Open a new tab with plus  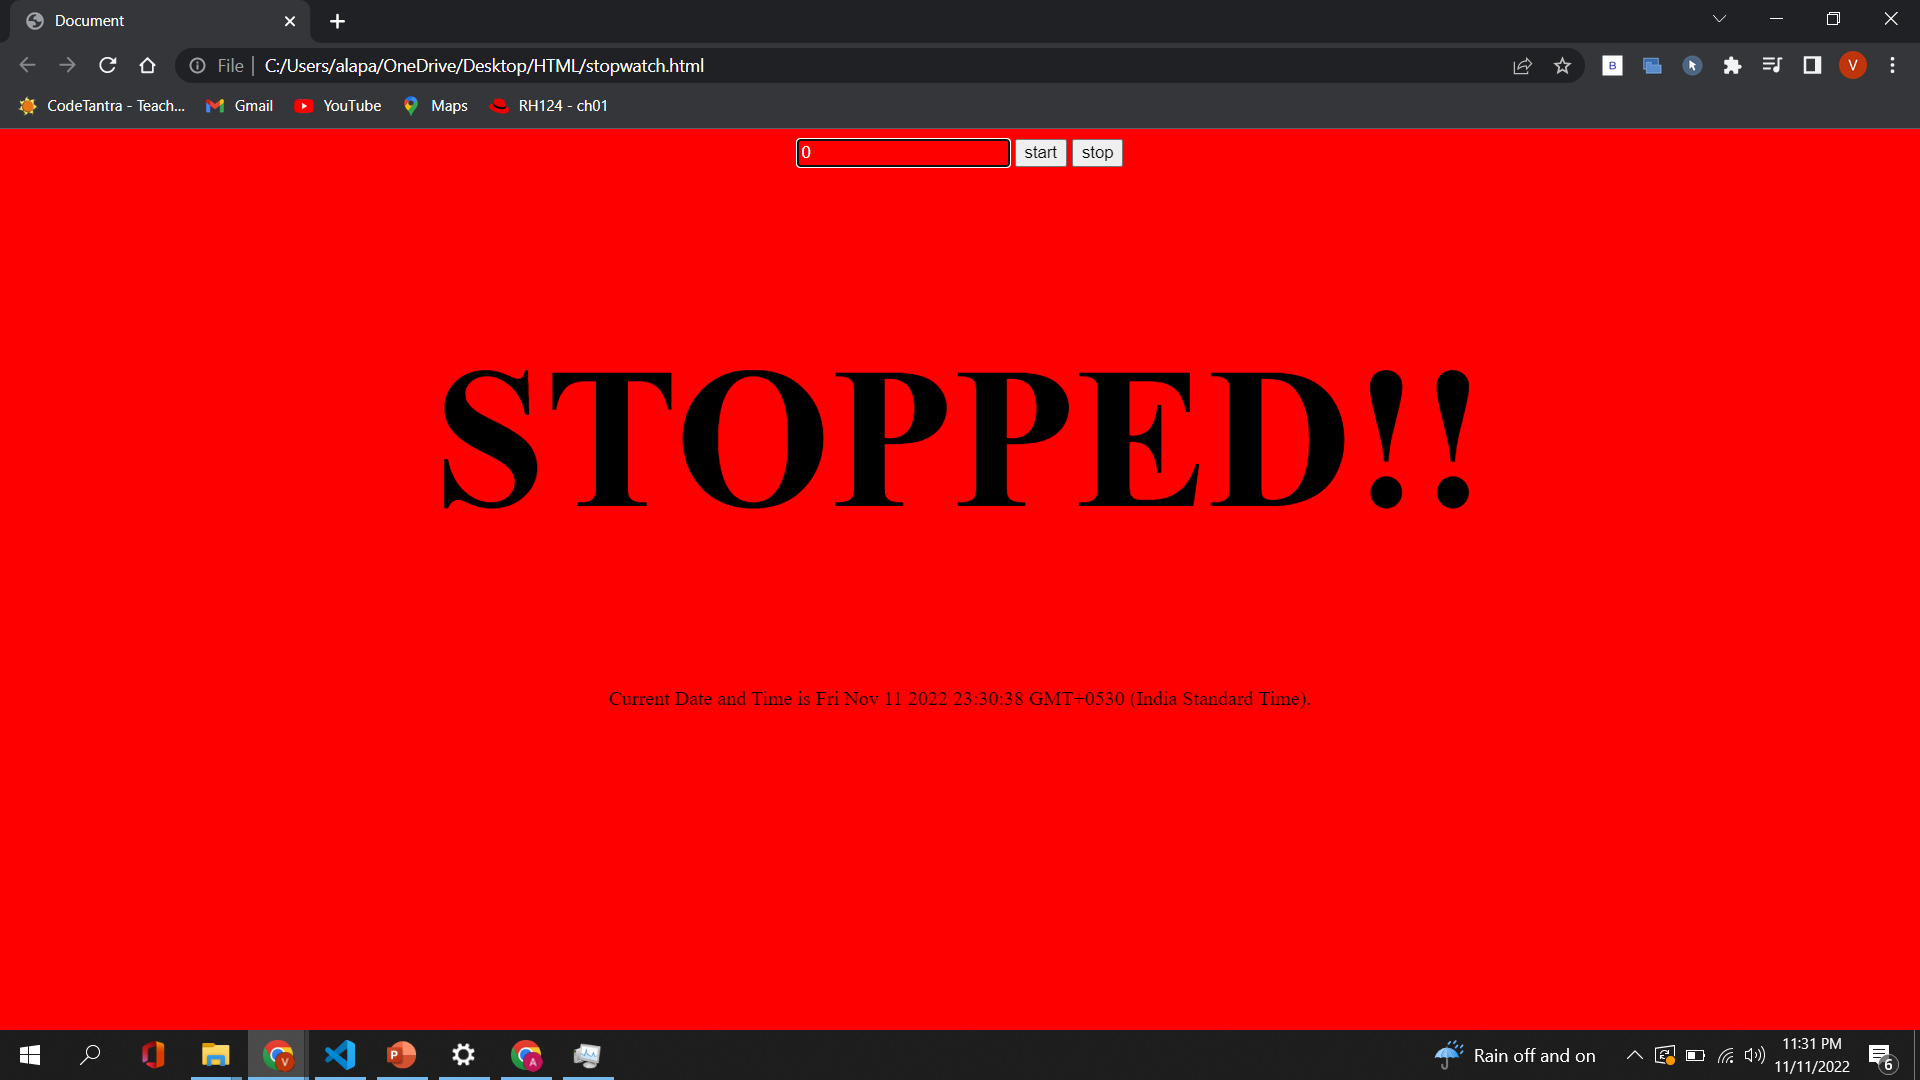pyautogui.click(x=338, y=21)
